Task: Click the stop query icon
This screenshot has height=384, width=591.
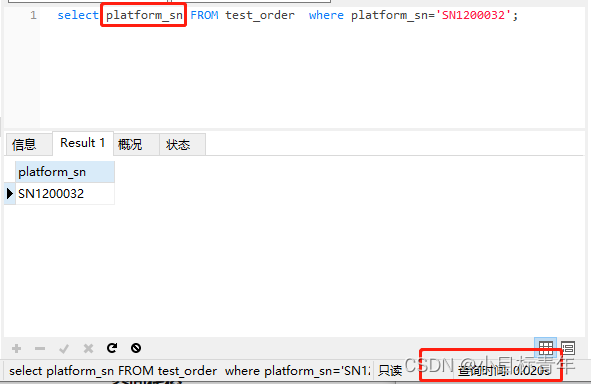Action: 136,348
